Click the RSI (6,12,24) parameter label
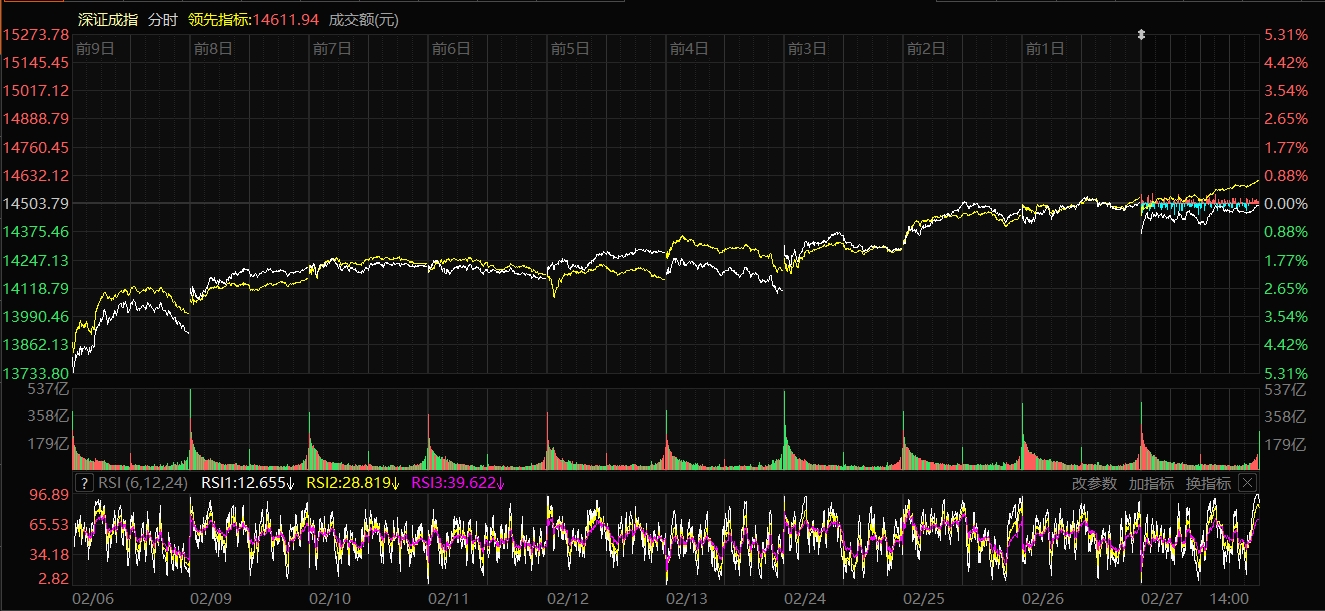This screenshot has width=1325, height=611. [x=144, y=483]
